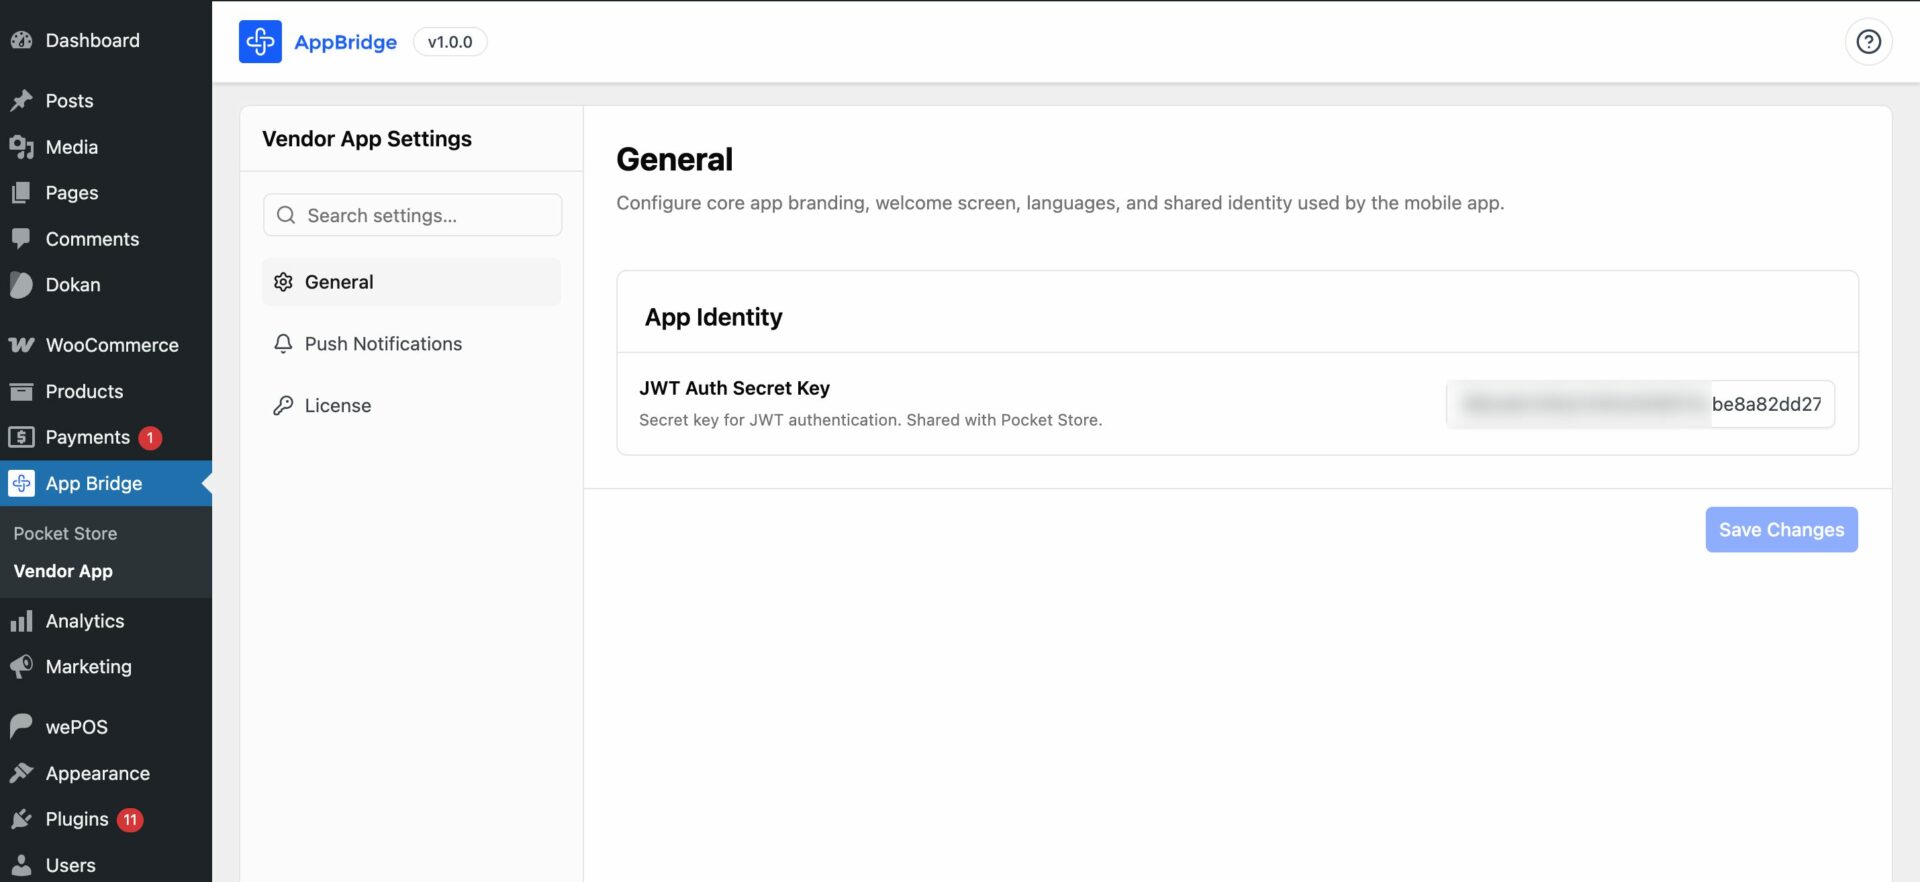
Task: Click the Plugins update badge 11
Action: pyautogui.click(x=130, y=820)
